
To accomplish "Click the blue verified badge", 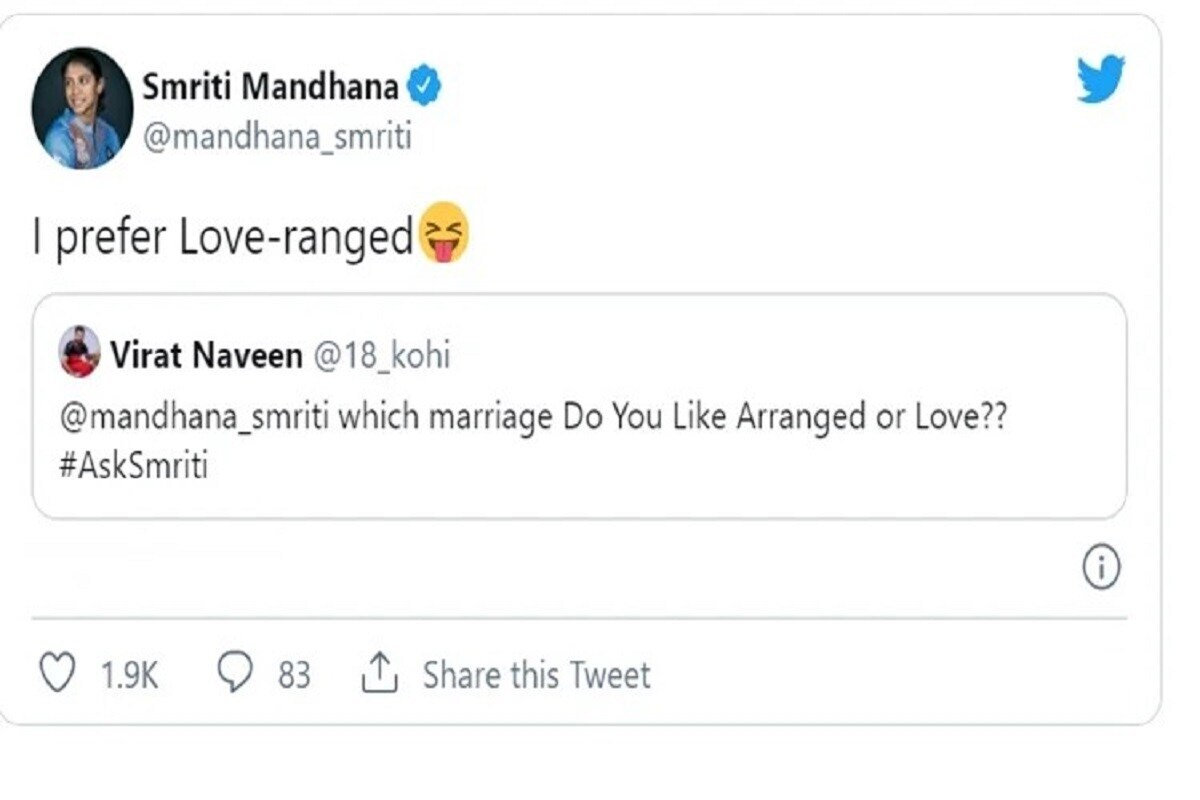I will (x=425, y=88).
